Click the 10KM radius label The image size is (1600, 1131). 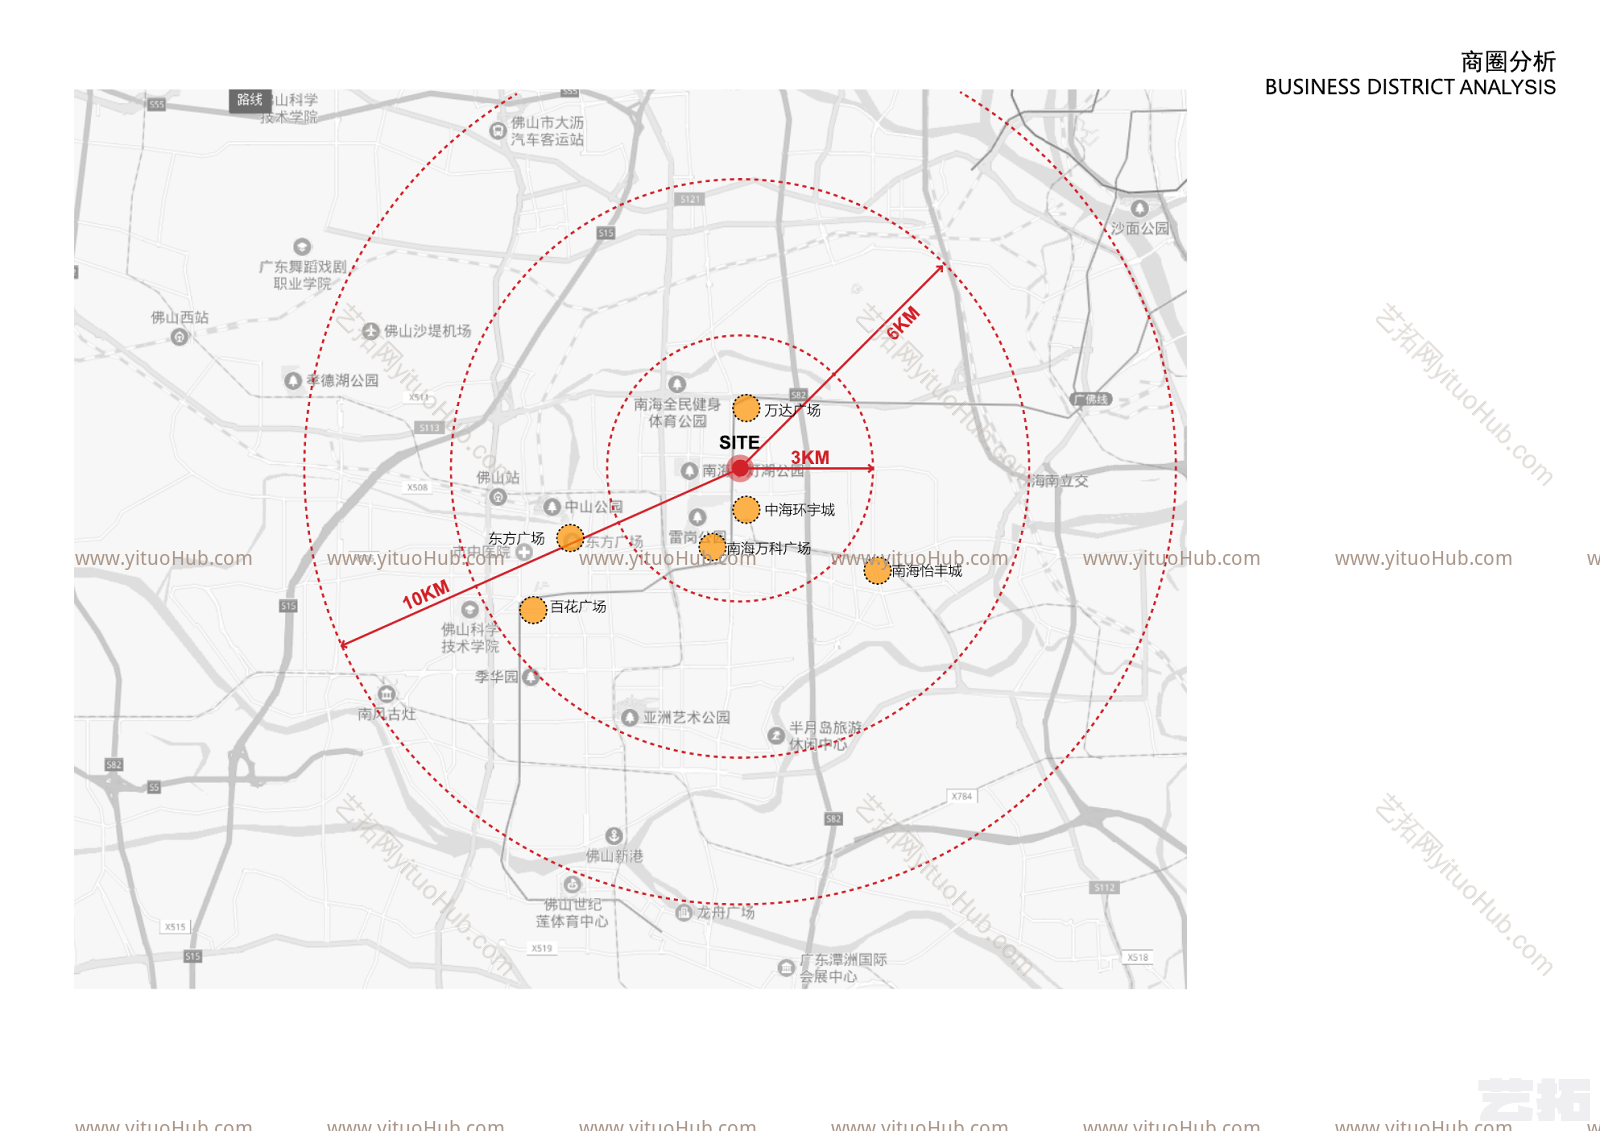426,594
